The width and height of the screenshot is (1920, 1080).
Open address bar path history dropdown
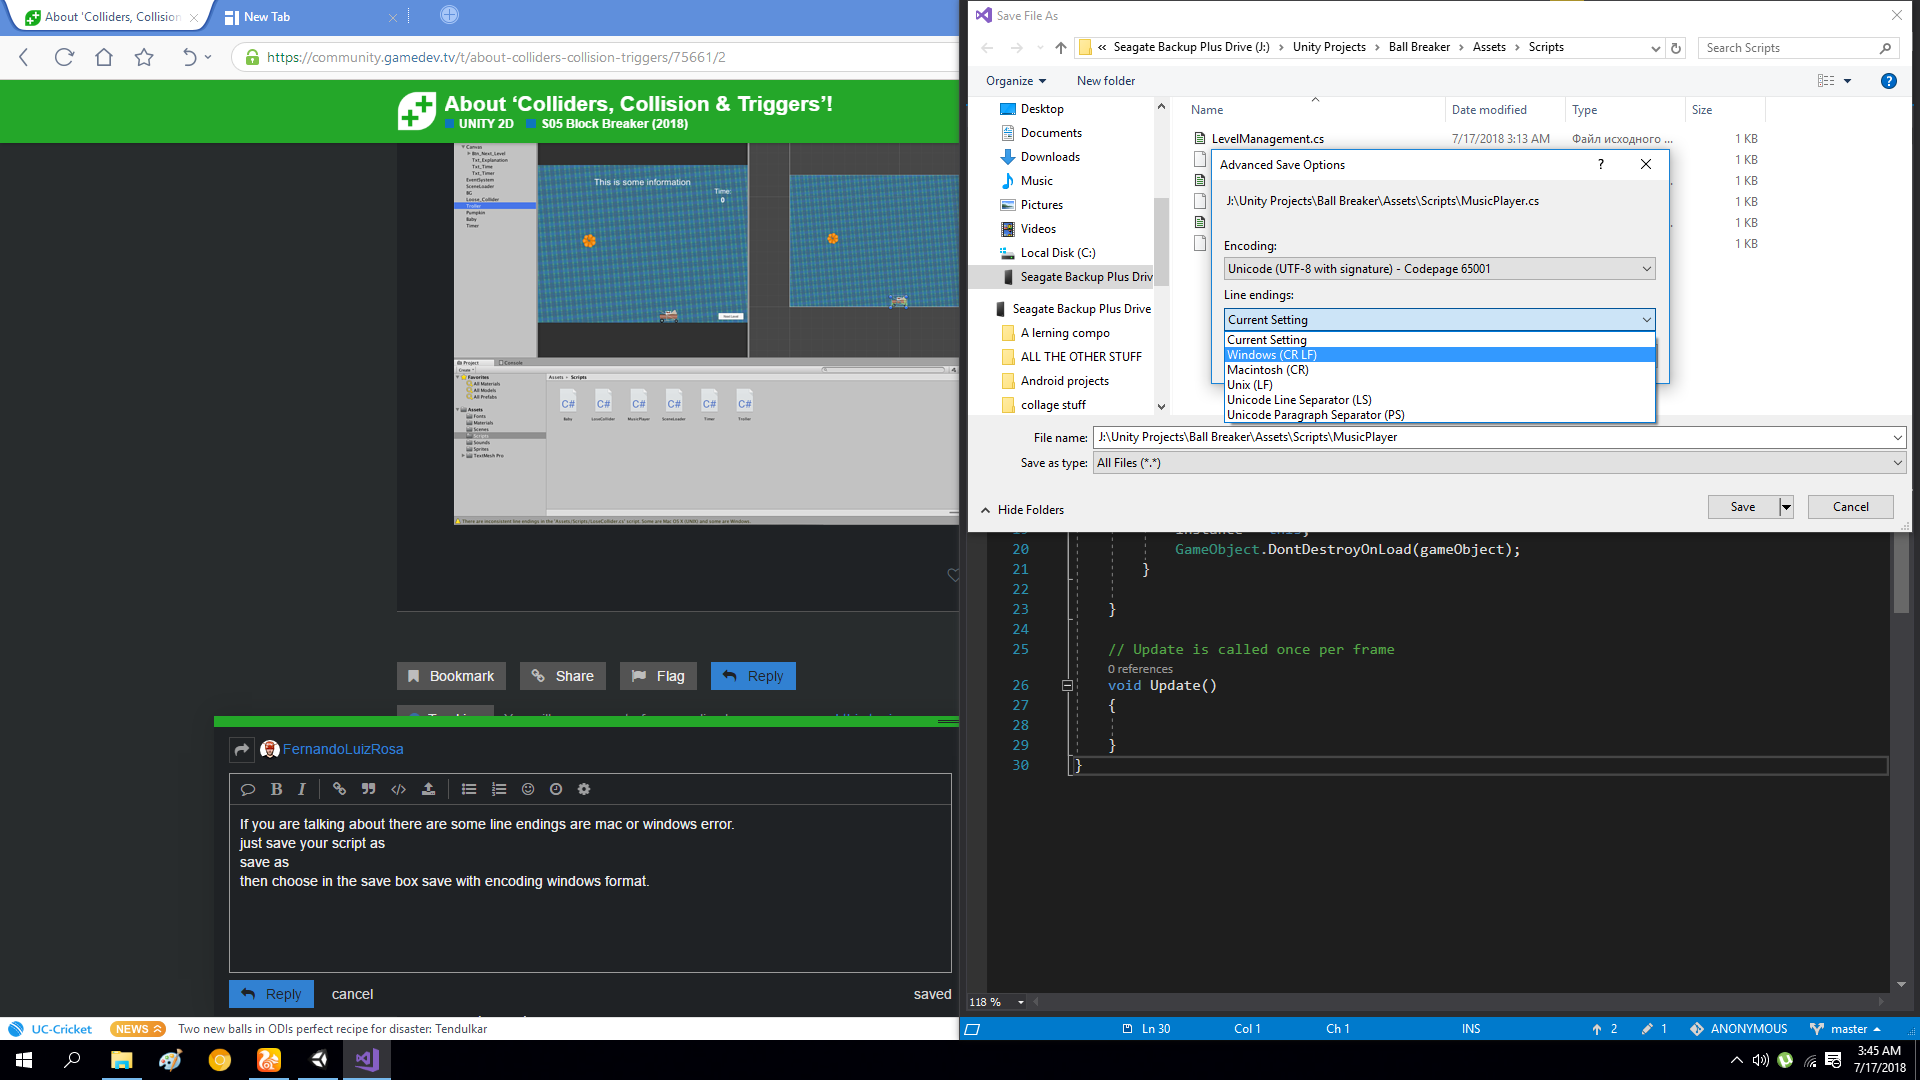[1655, 47]
